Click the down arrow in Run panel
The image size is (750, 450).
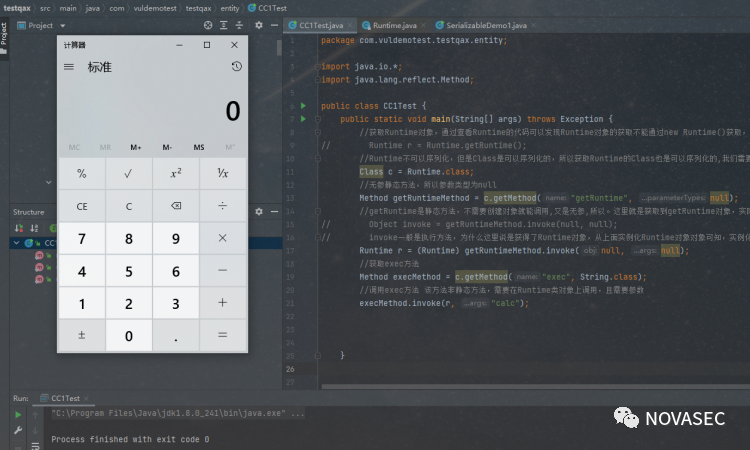35,430
